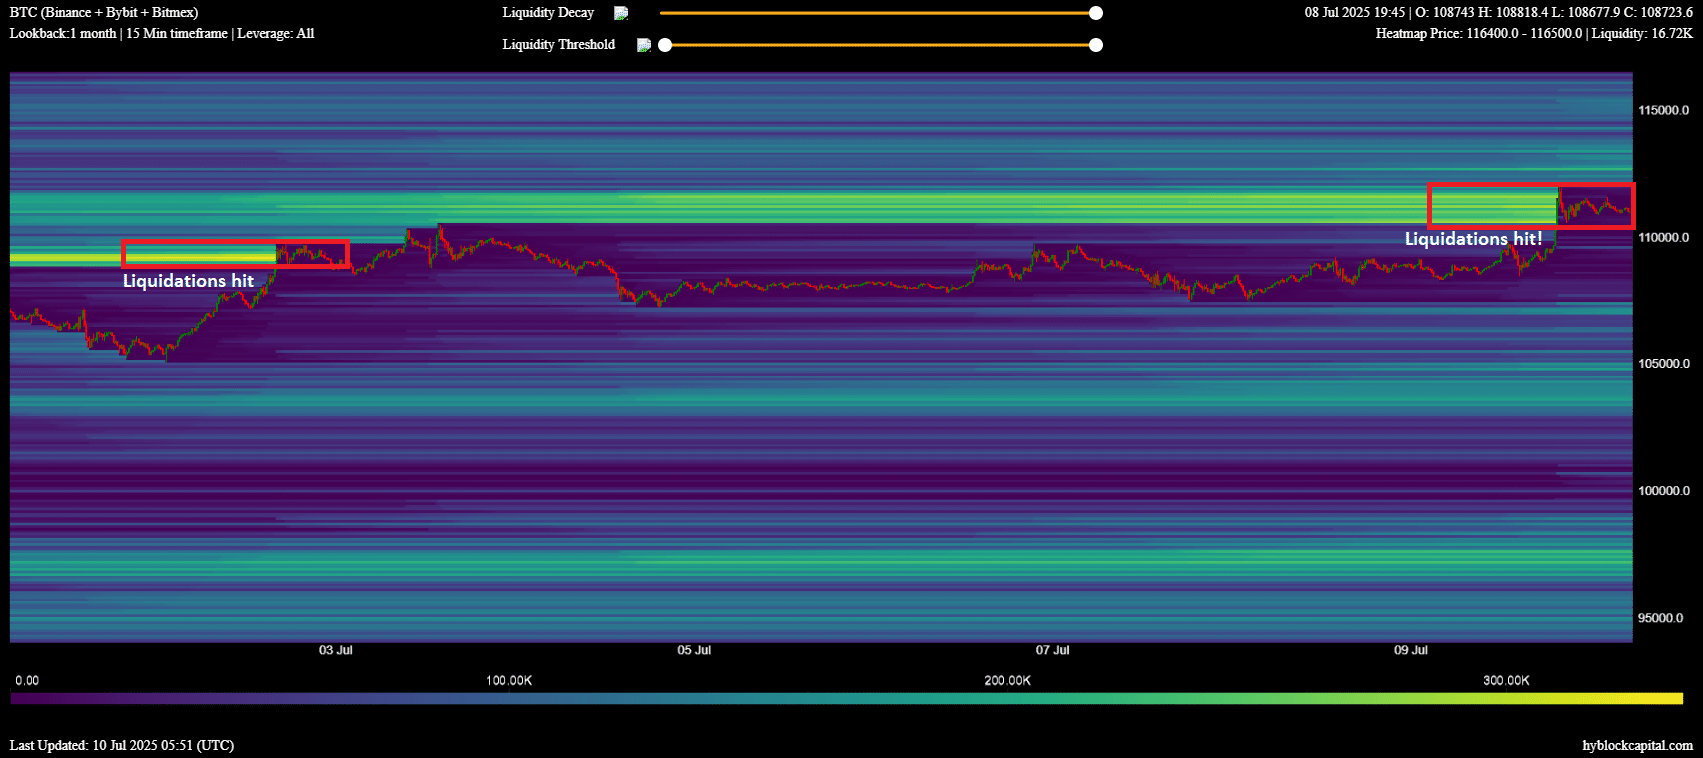The image size is (1703, 758).
Task: Select the 09 Jul marker on time axis
Action: point(1411,650)
